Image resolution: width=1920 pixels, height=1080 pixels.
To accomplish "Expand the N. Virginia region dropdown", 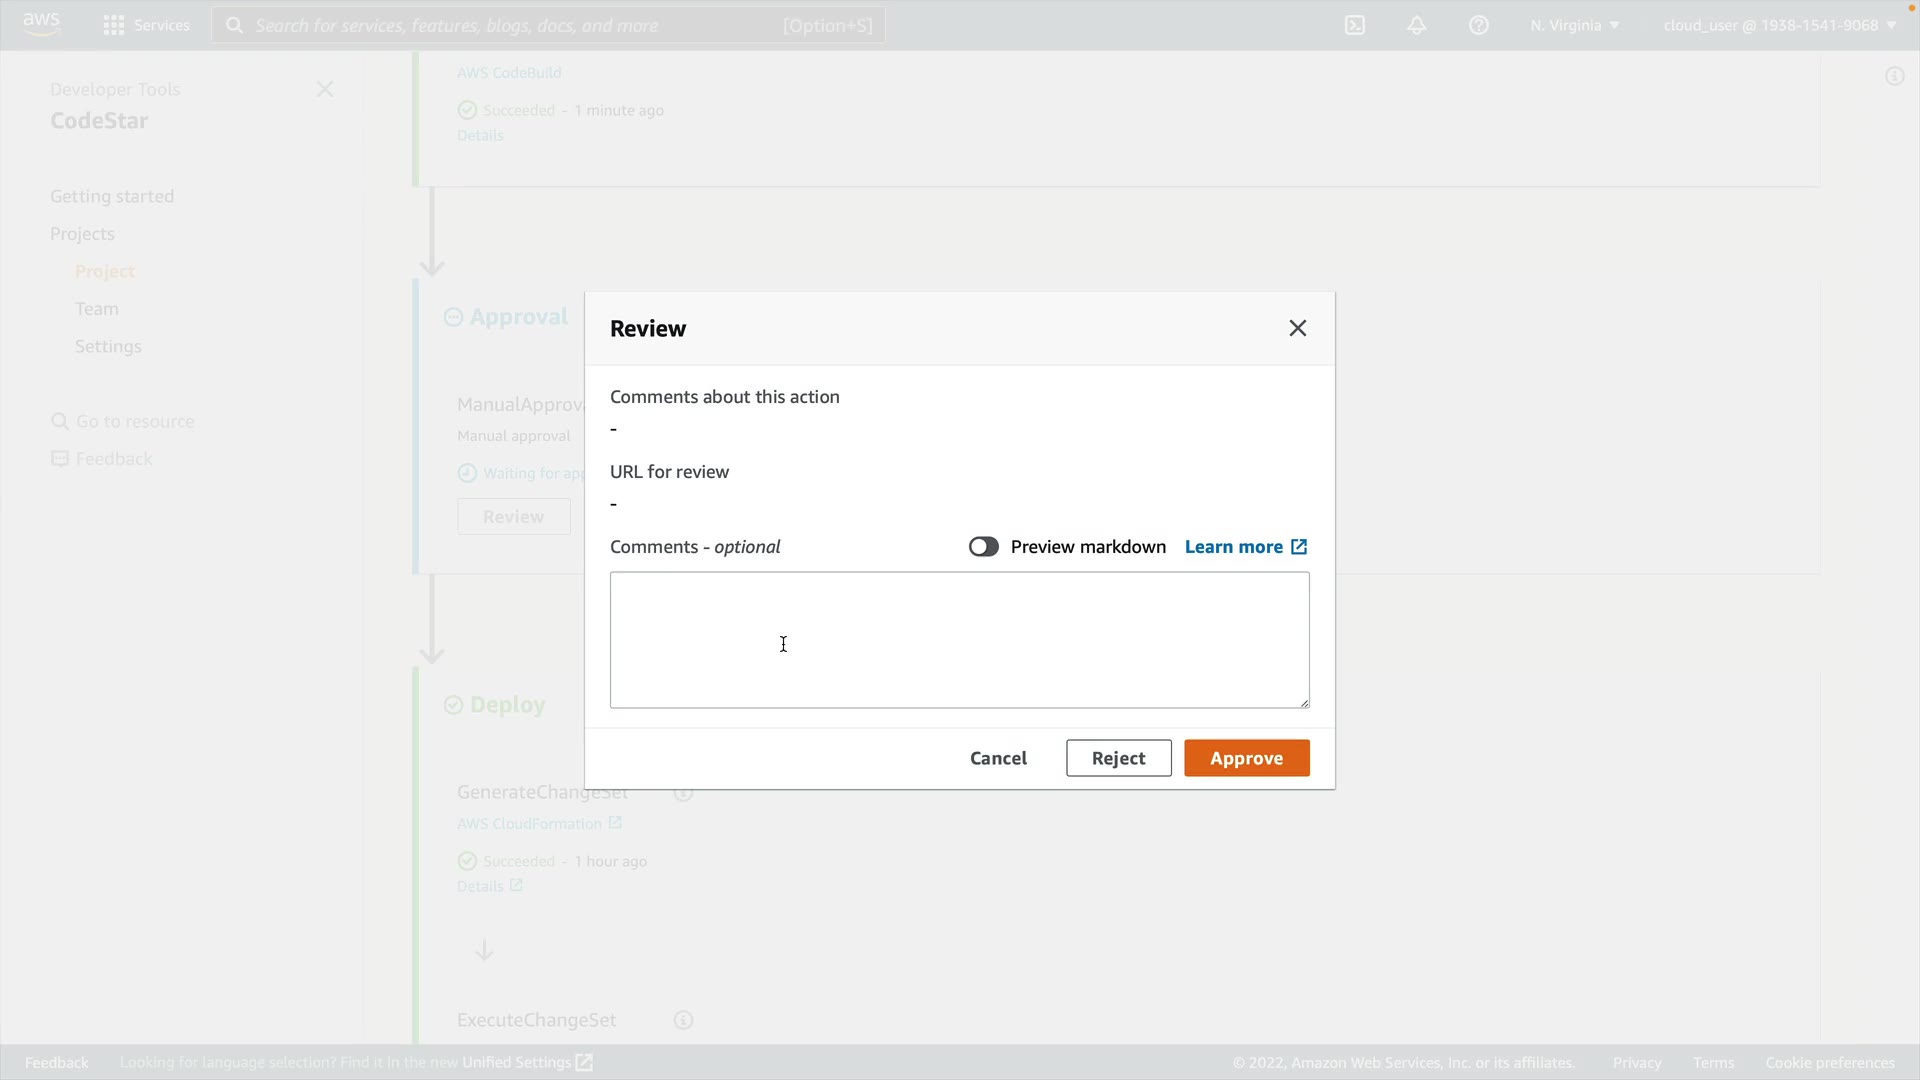I will point(1574,25).
